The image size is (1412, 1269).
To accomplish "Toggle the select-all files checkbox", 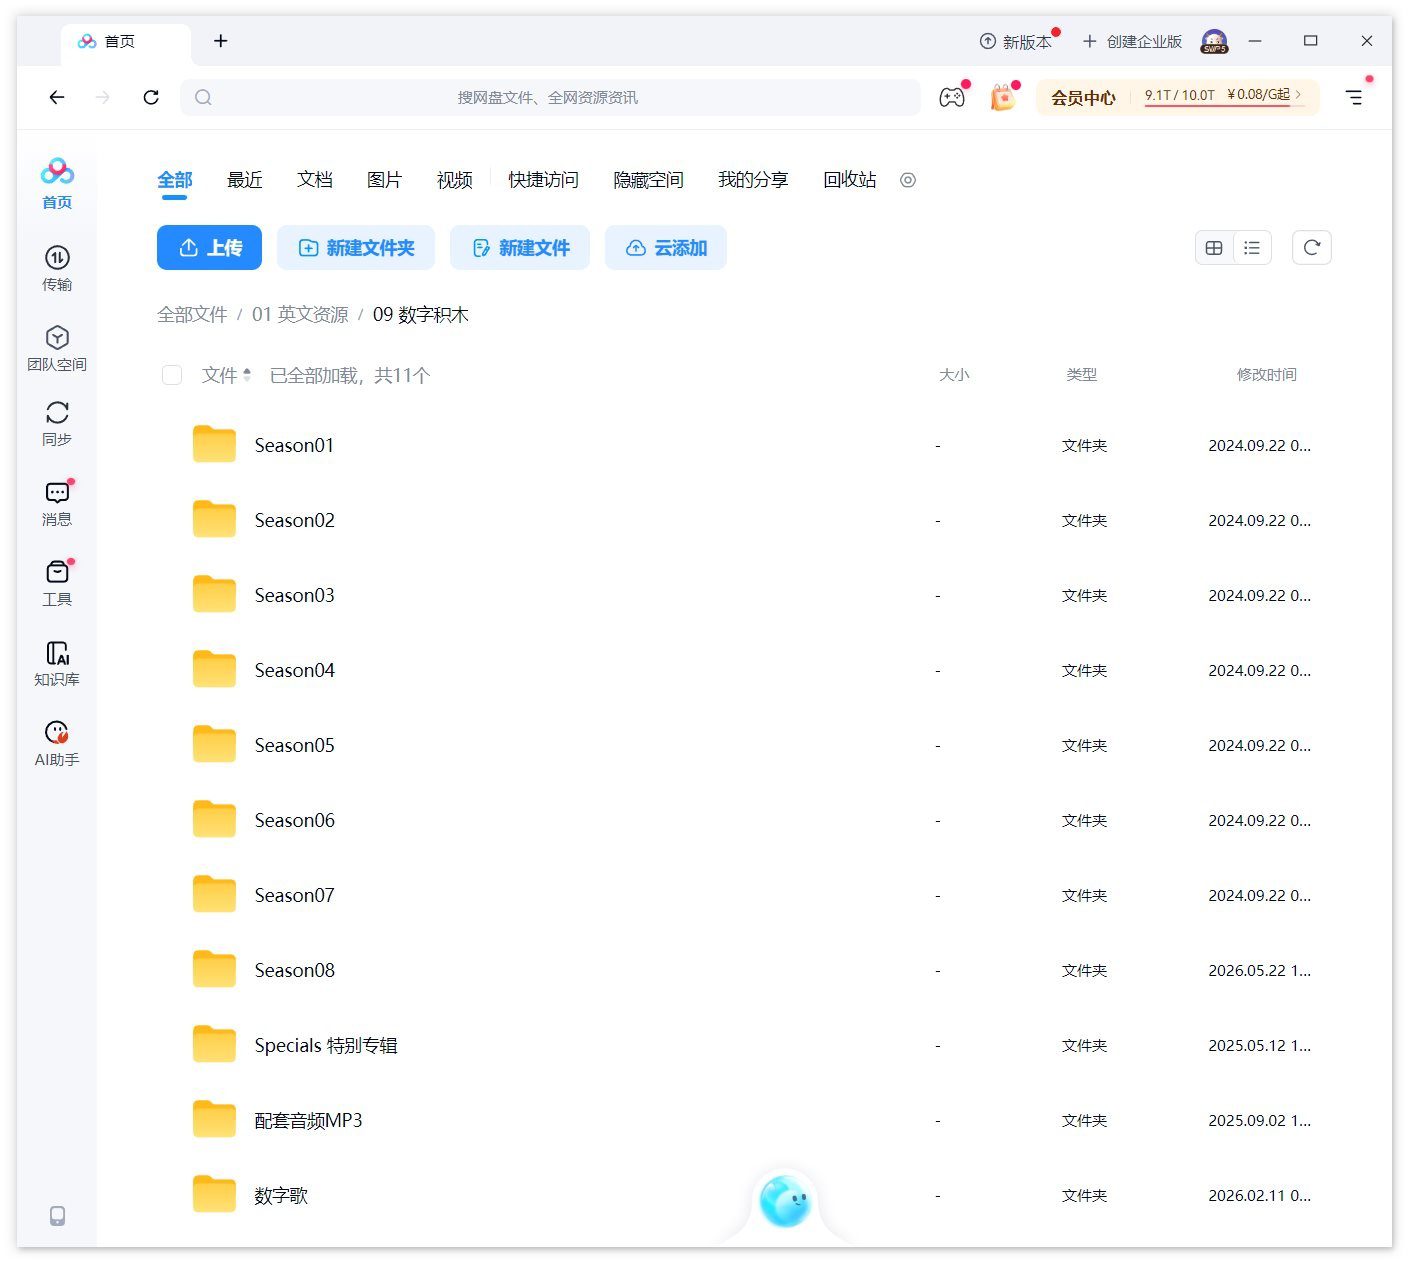I will pyautogui.click(x=172, y=375).
